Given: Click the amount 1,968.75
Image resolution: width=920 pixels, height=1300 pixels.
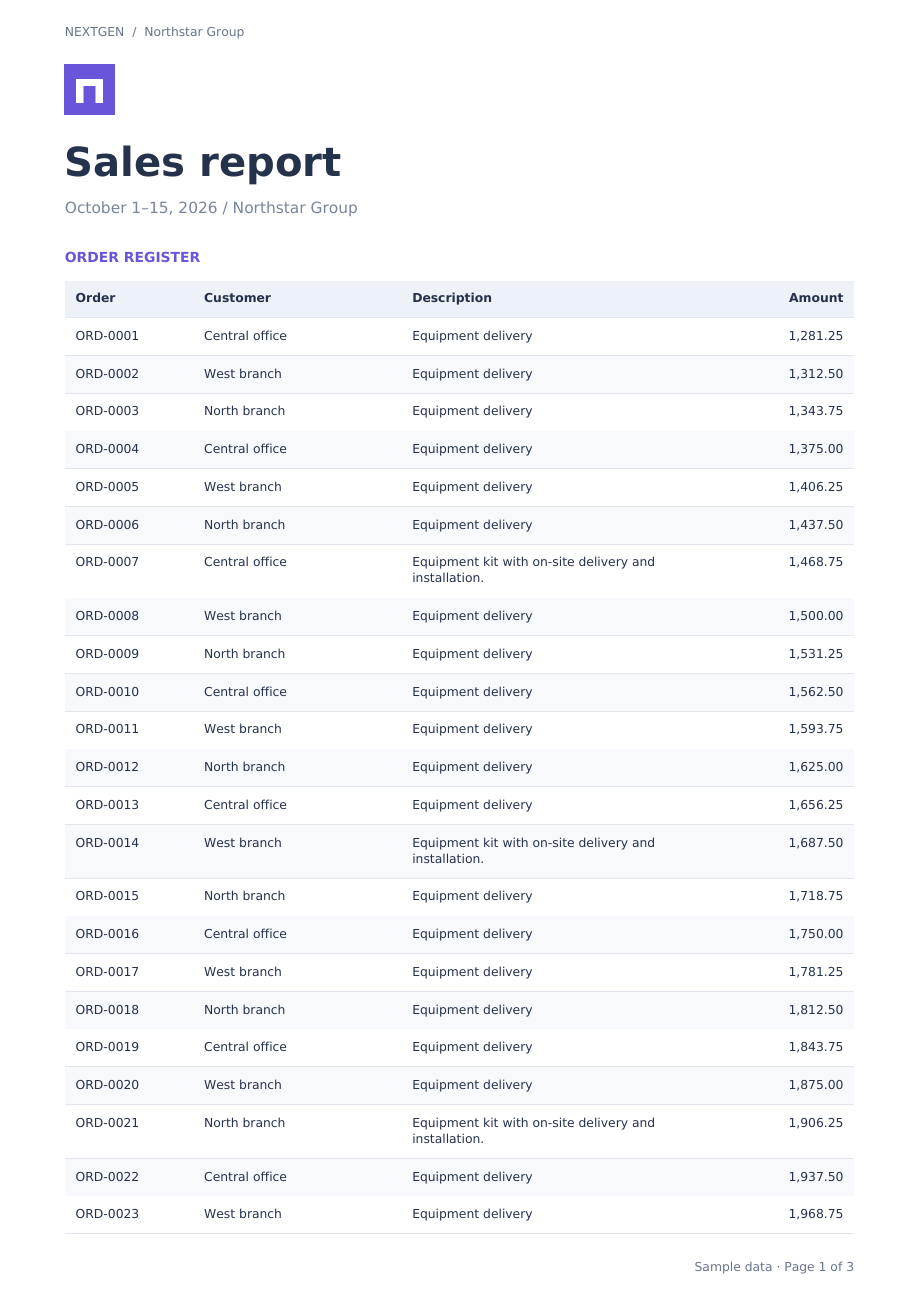Looking at the screenshot, I should (x=816, y=1214).
